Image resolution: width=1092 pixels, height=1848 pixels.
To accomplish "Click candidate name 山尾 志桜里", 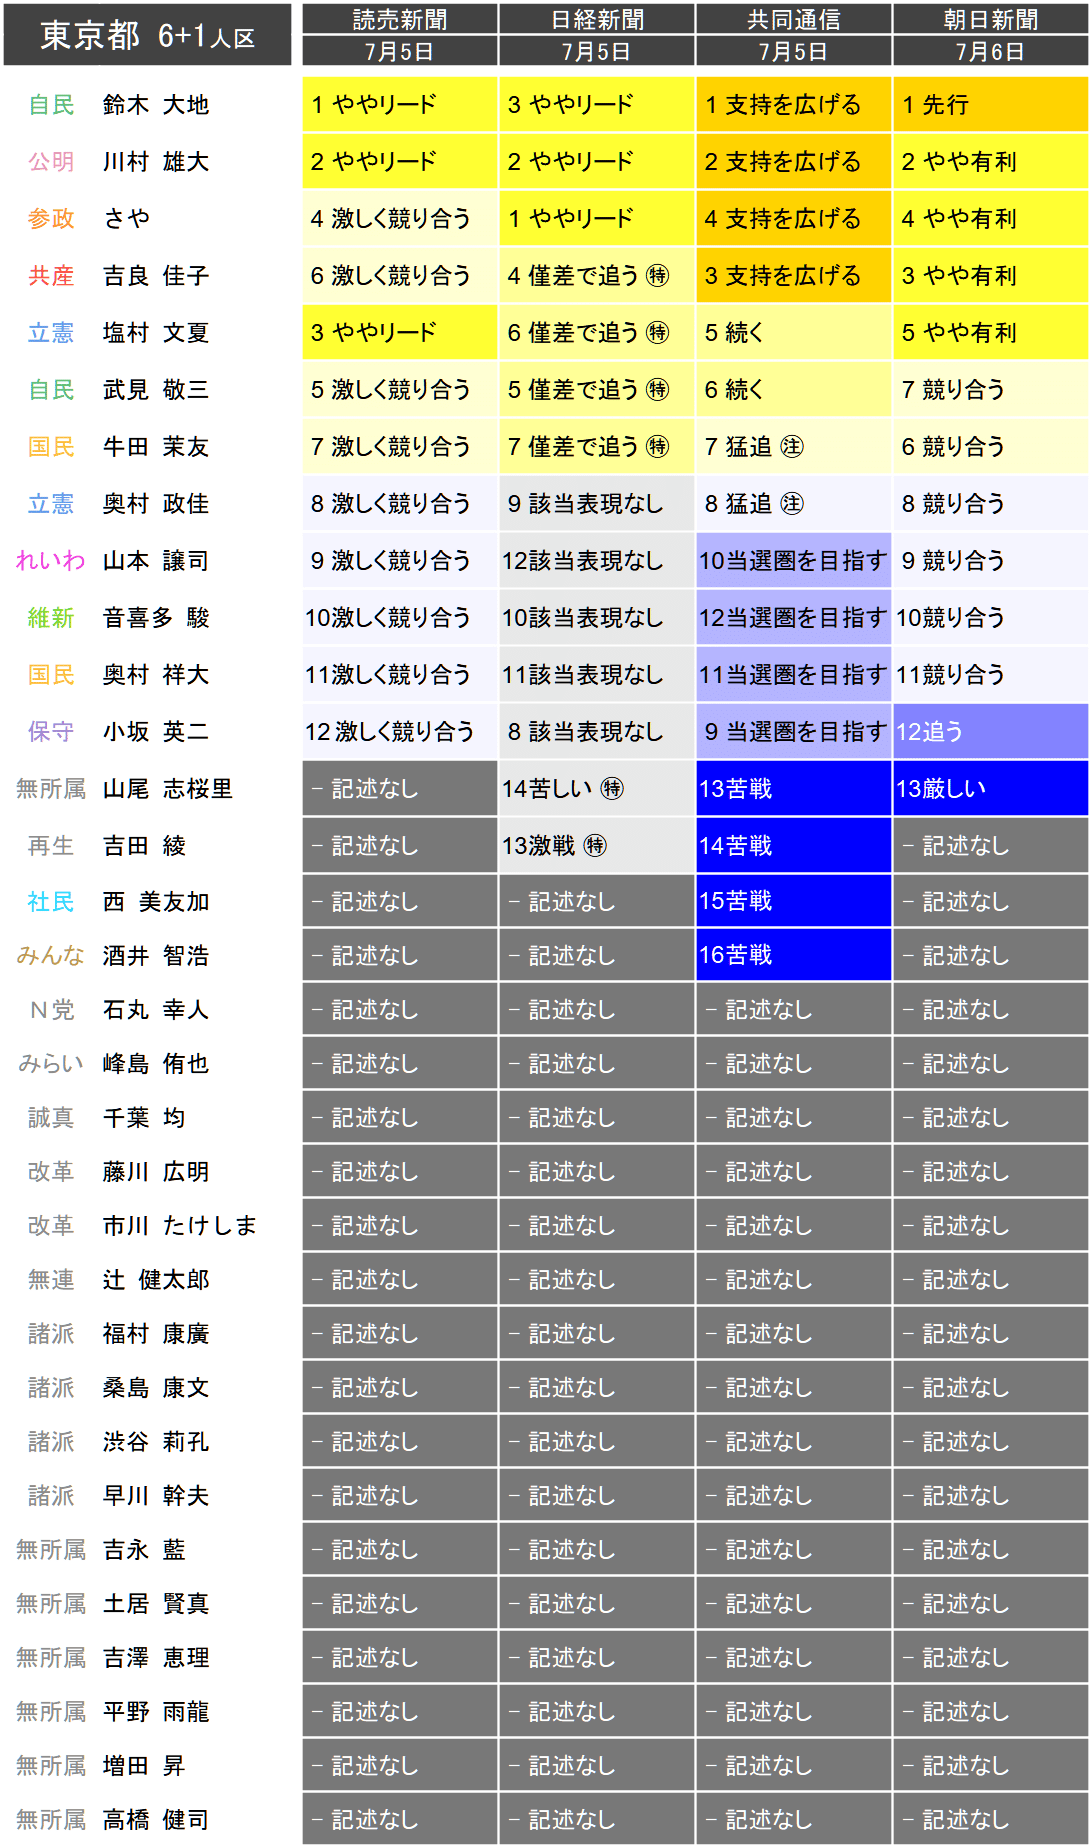I will pos(168,789).
